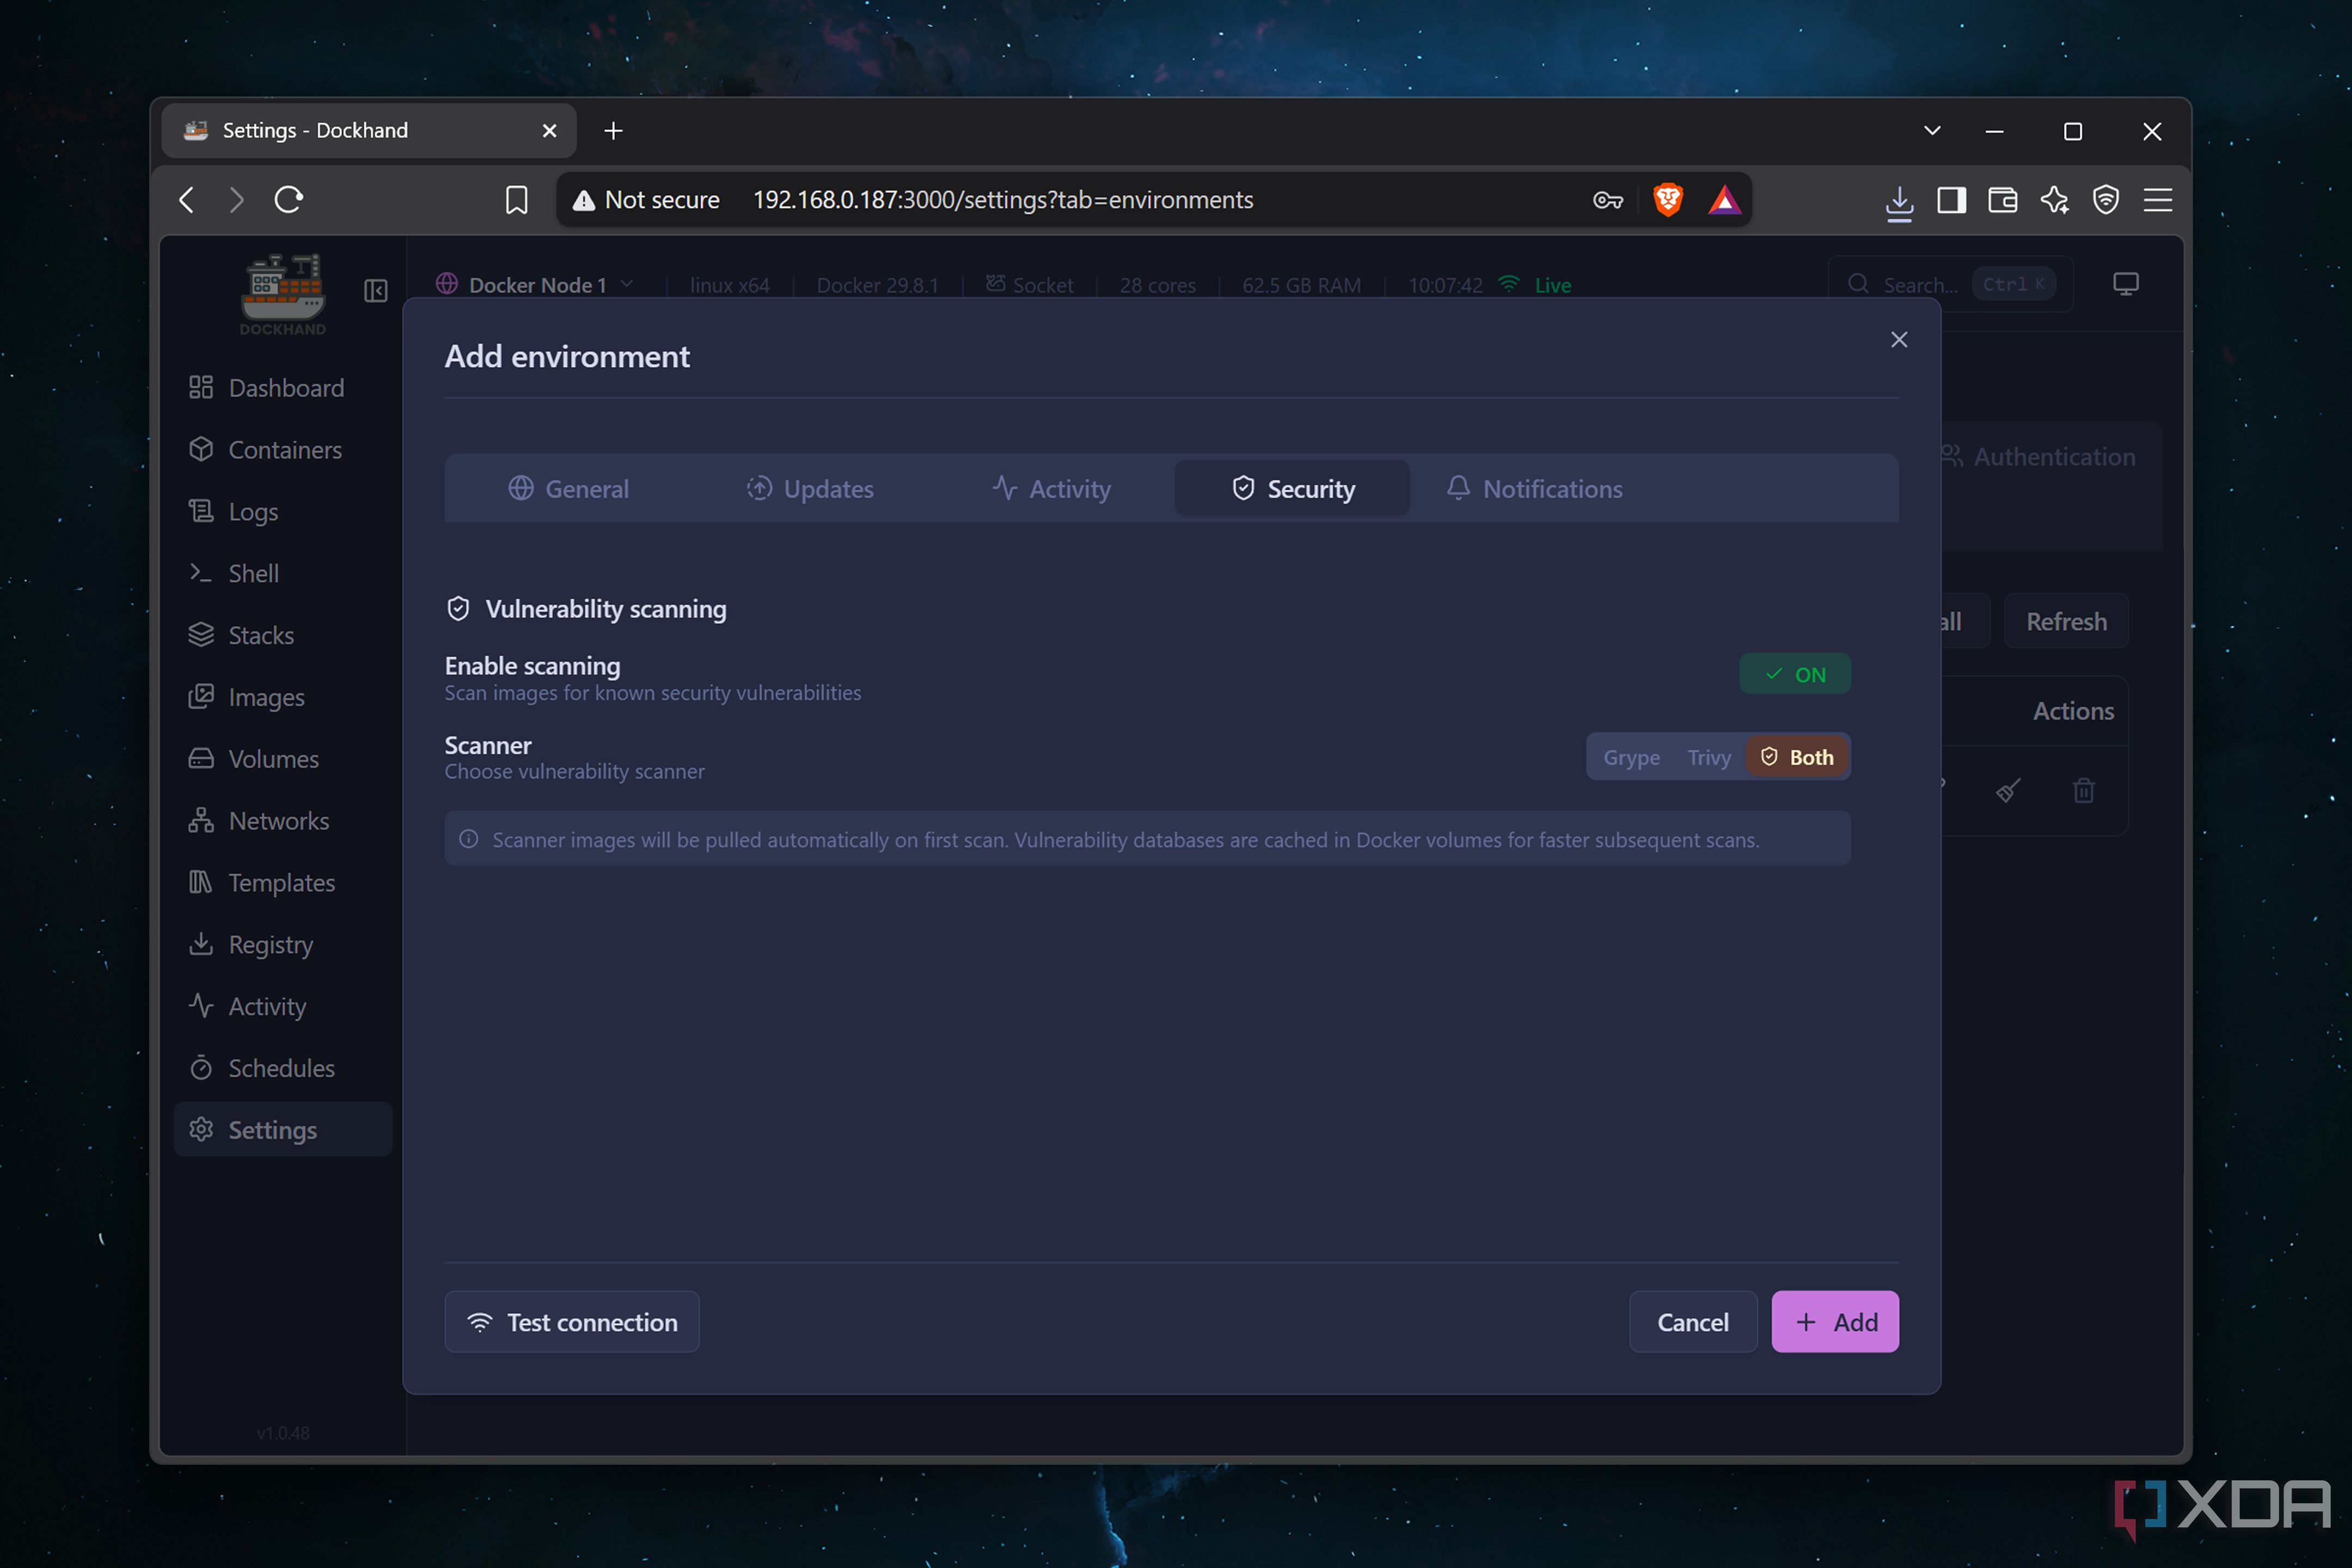Select Trivy scanner option
This screenshot has height=1568, width=2352.
point(1708,757)
